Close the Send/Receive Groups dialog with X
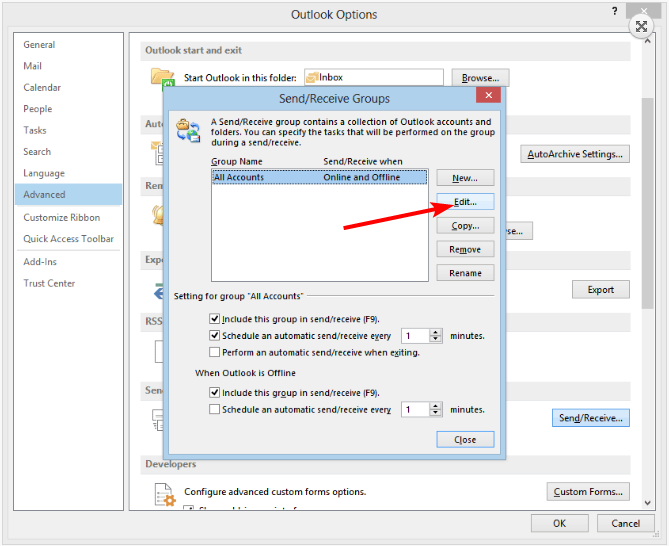 click(x=489, y=95)
